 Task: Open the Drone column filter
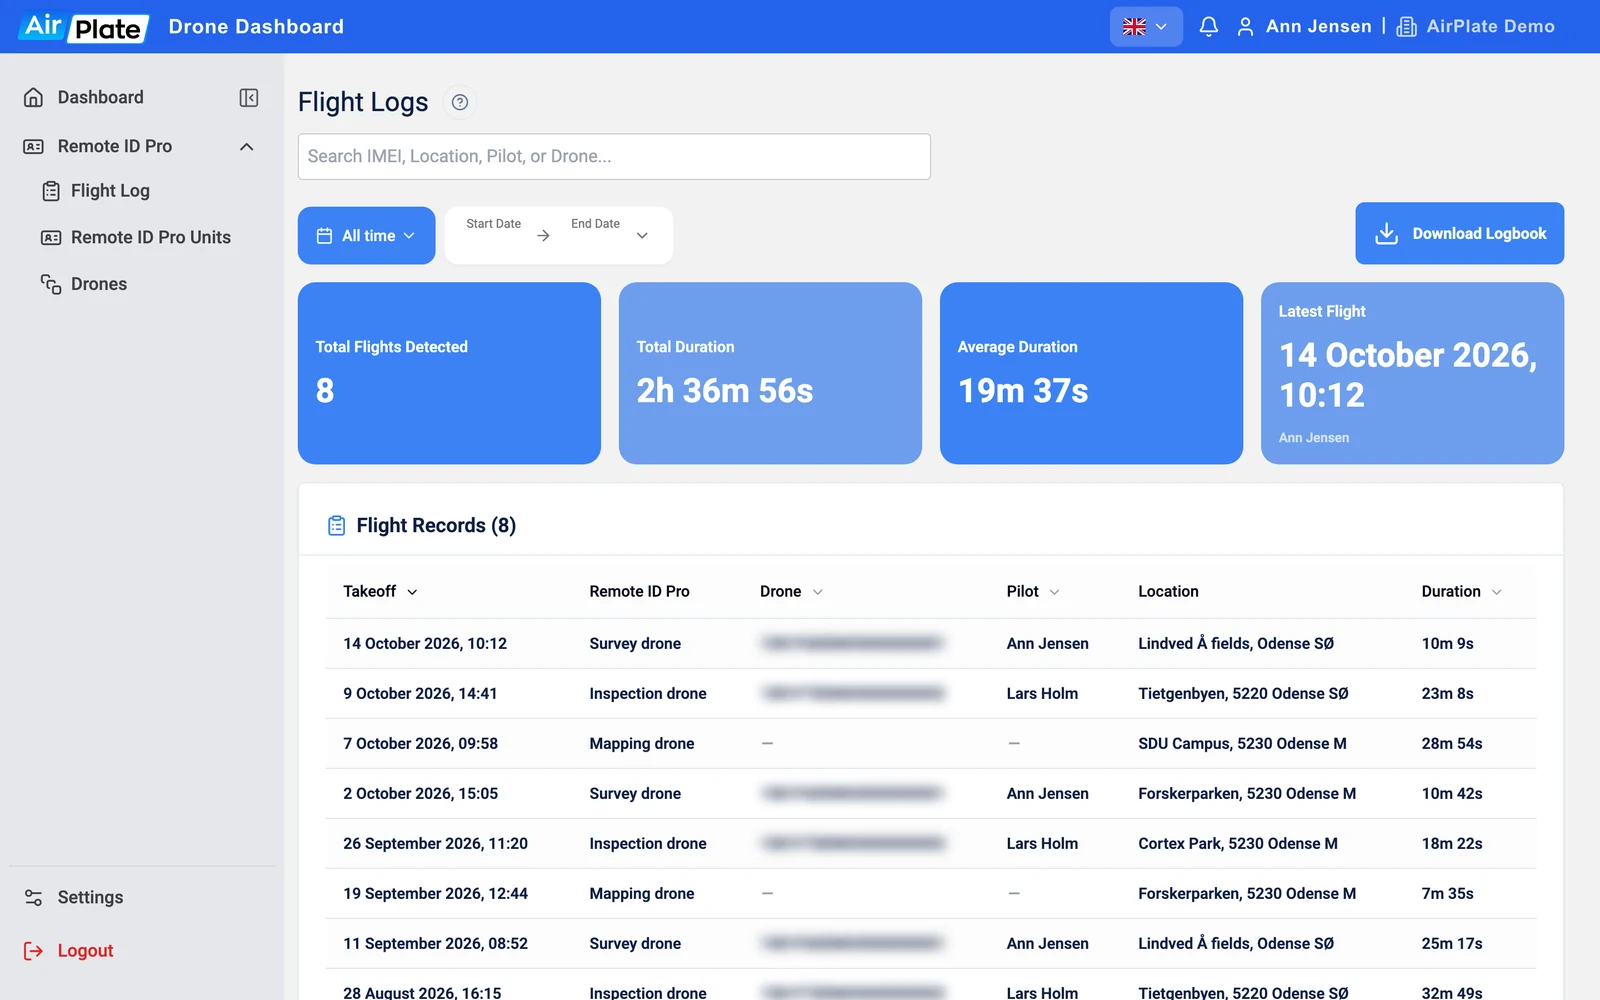pos(817,592)
